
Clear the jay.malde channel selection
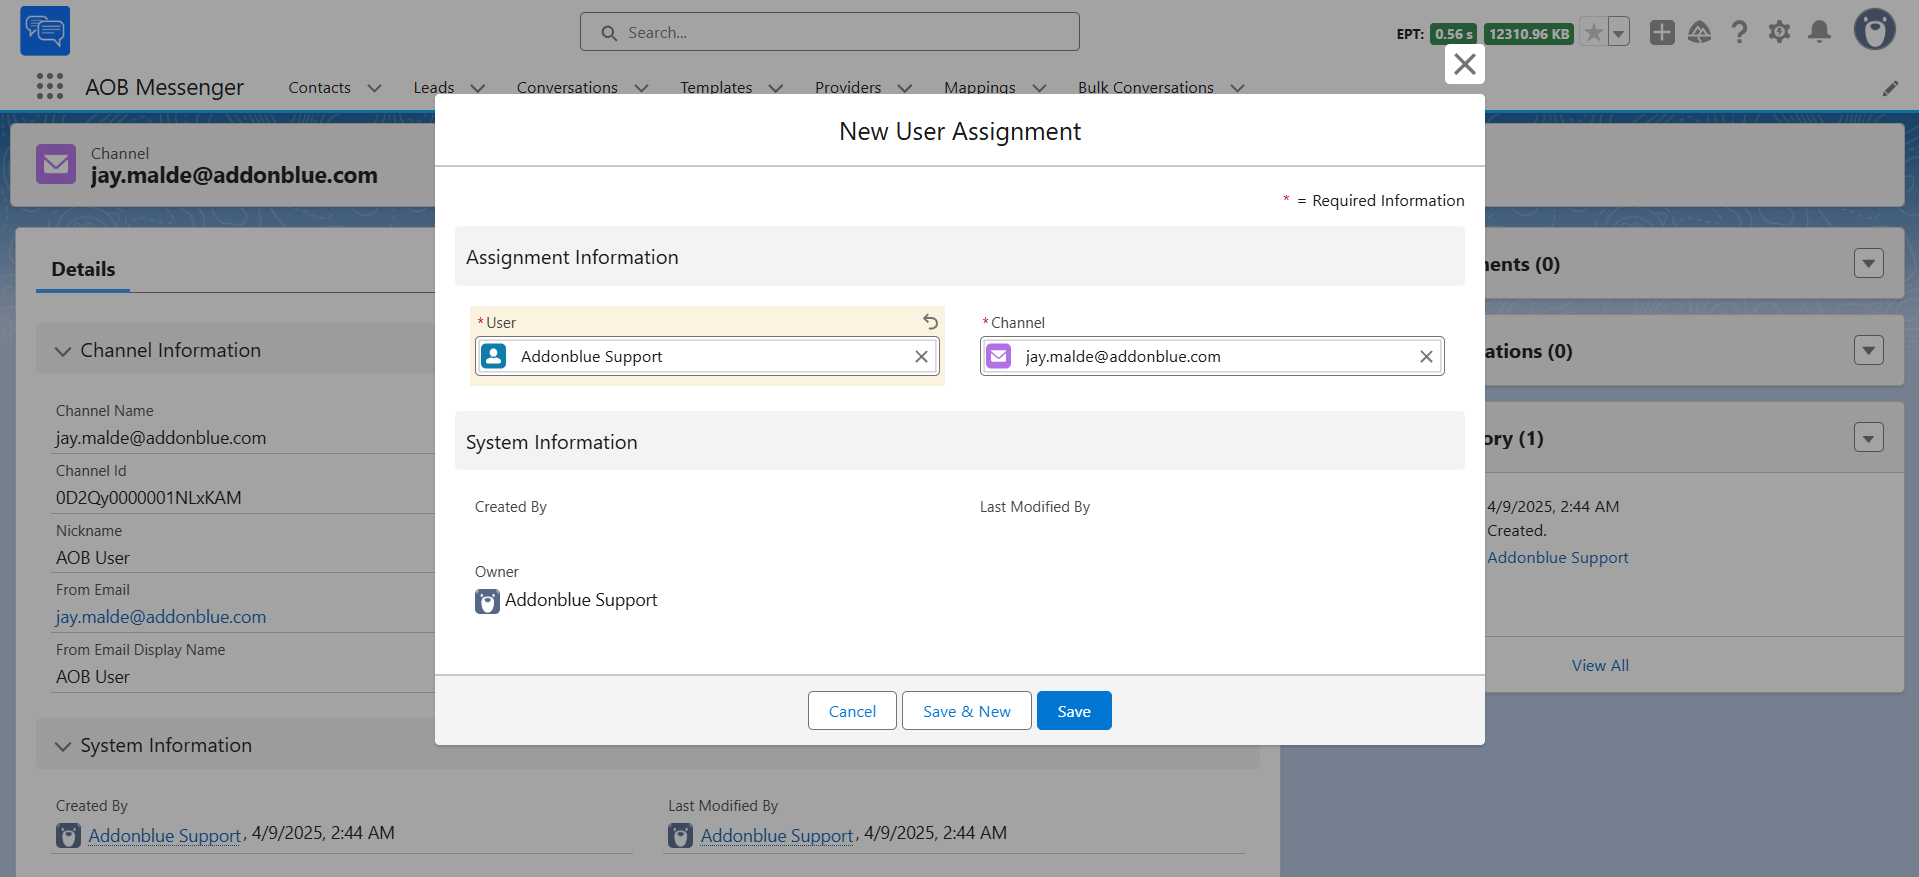[1426, 356]
